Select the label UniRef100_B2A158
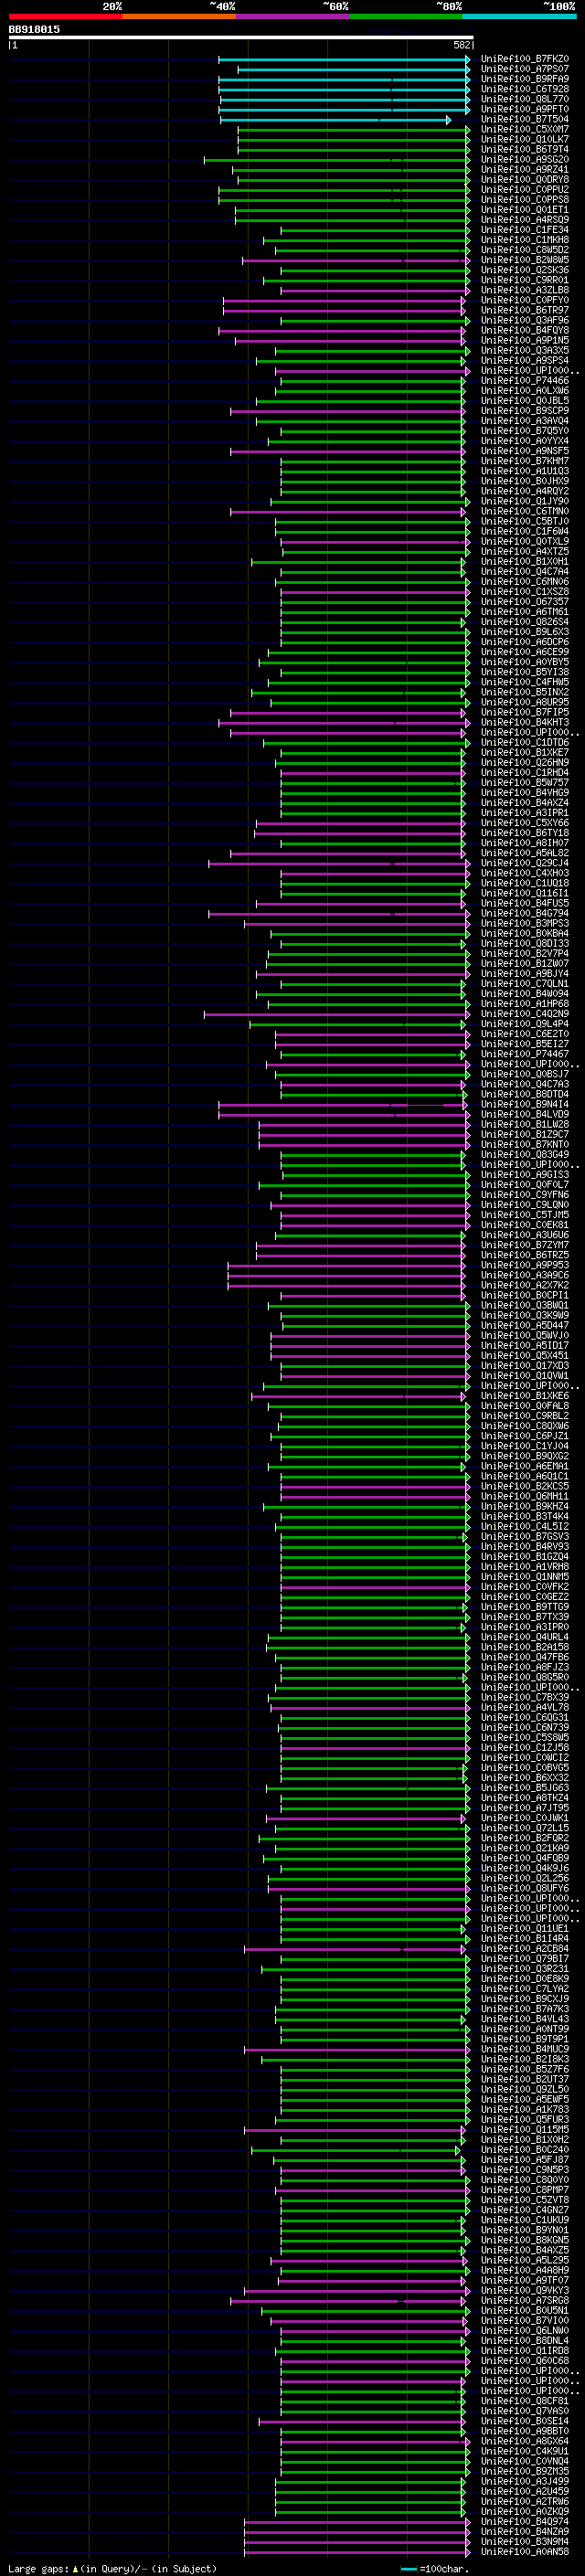 tap(524, 1647)
